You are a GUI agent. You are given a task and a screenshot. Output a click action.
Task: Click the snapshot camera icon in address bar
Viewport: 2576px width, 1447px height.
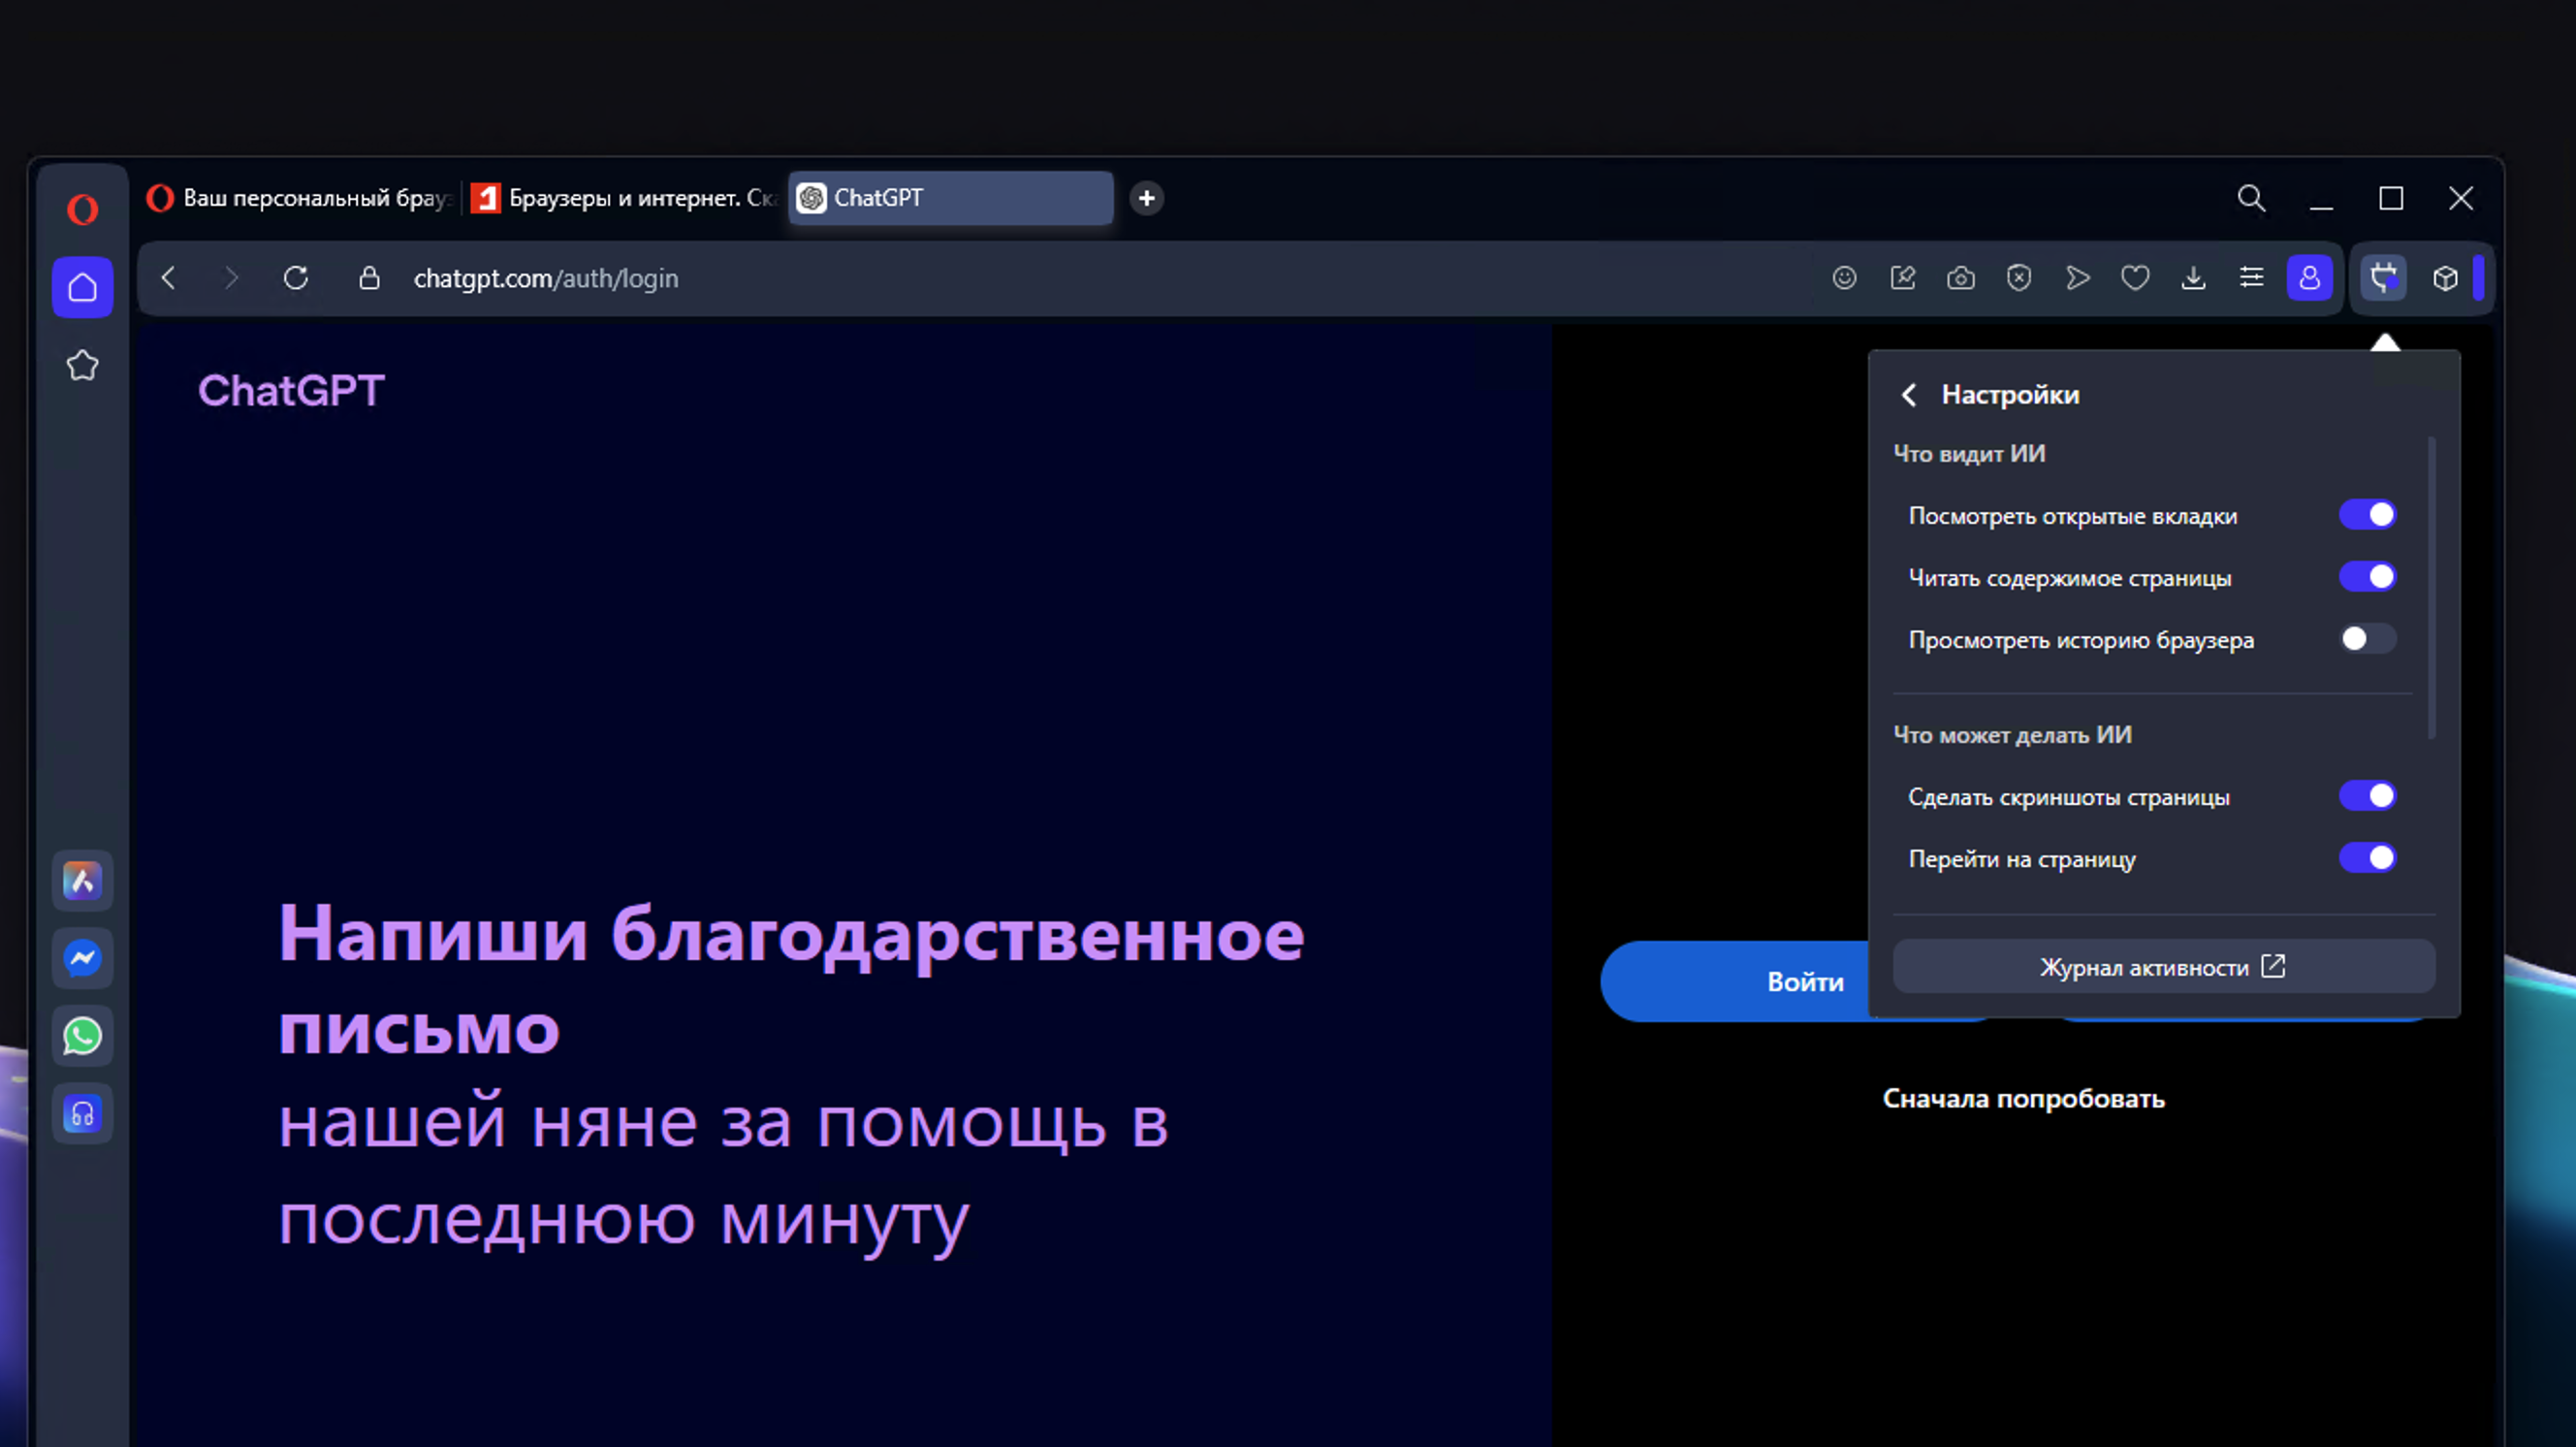pos(1960,278)
